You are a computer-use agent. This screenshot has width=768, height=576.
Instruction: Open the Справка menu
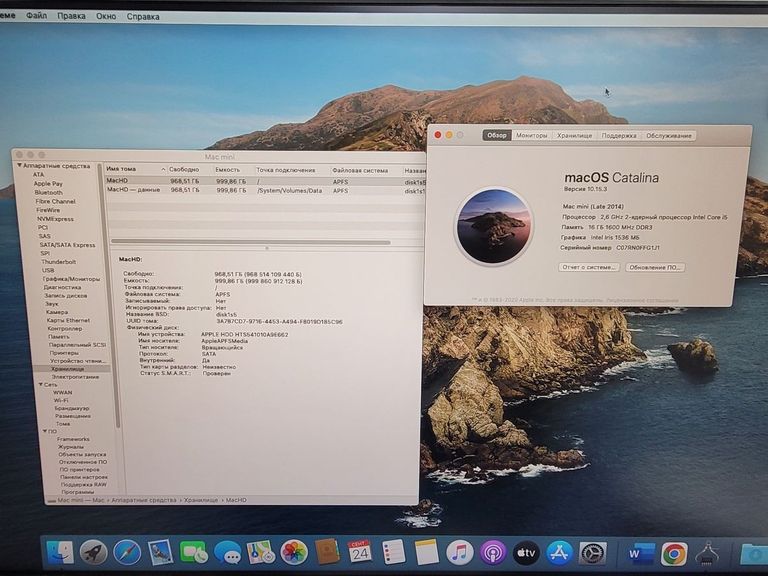pos(143,16)
